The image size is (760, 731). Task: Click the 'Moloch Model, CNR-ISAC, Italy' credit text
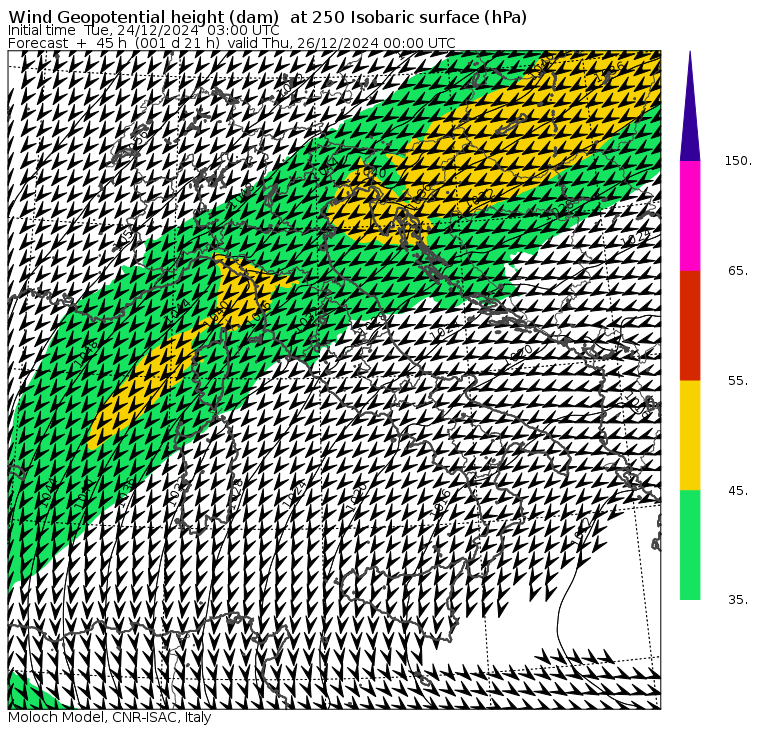(x=110, y=717)
